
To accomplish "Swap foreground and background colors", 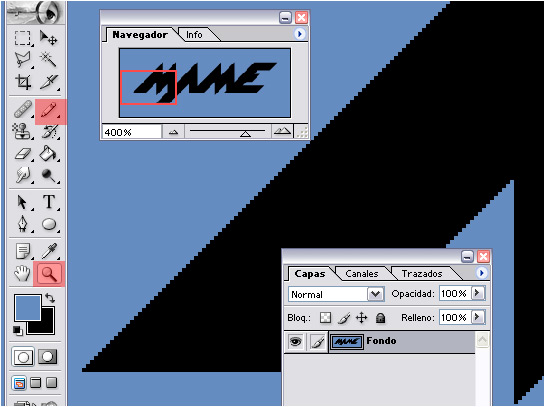I will (50, 298).
